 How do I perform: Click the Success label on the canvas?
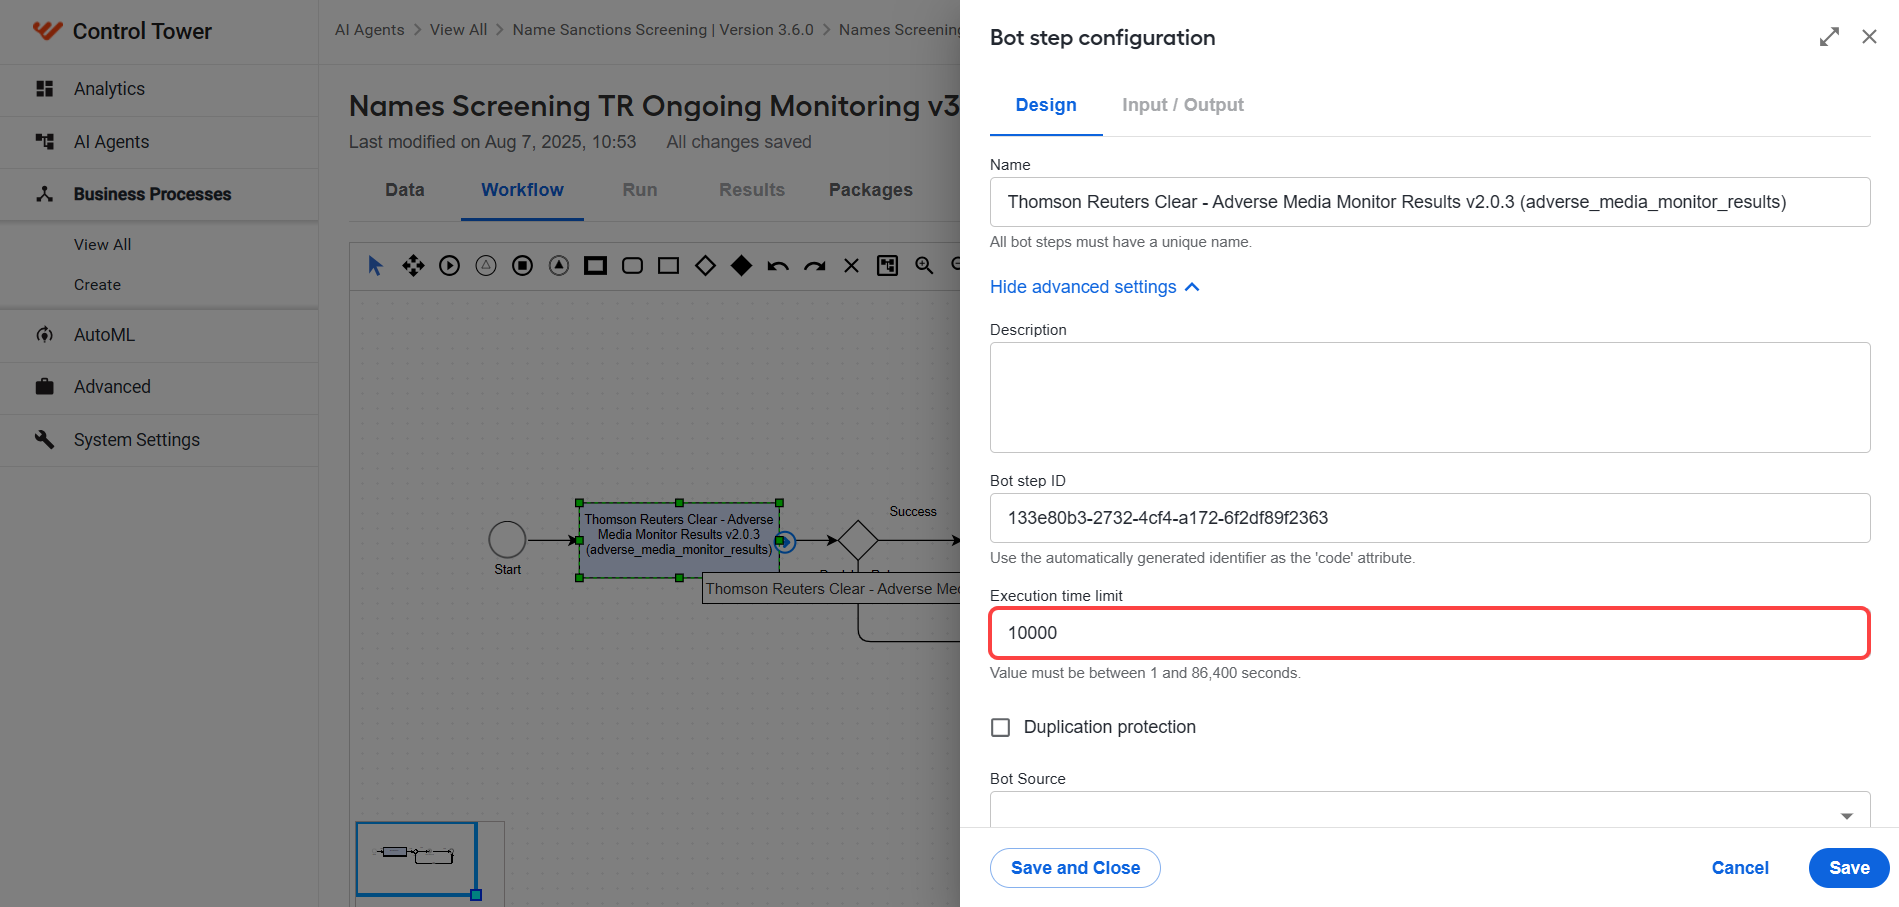[x=913, y=512]
